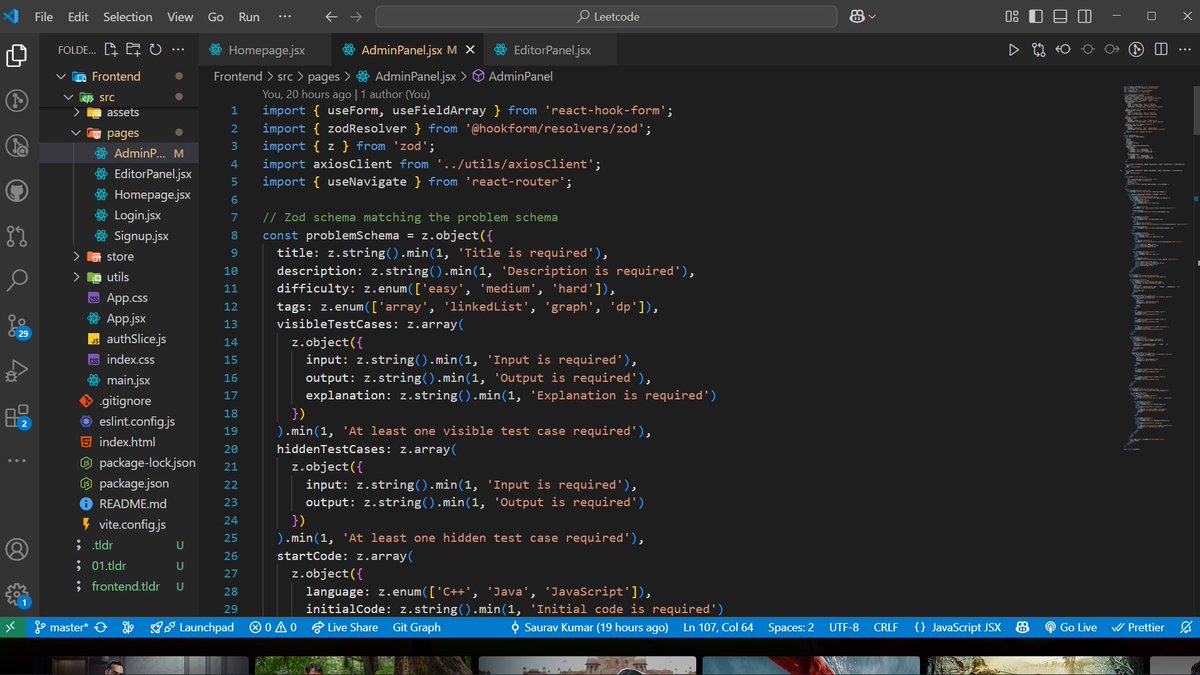
Task: Collapse the pages folder
Action: (77, 132)
